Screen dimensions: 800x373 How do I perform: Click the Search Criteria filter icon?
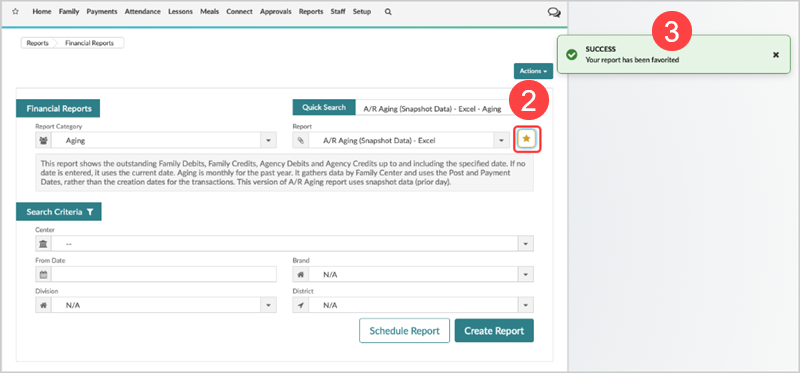(x=90, y=212)
